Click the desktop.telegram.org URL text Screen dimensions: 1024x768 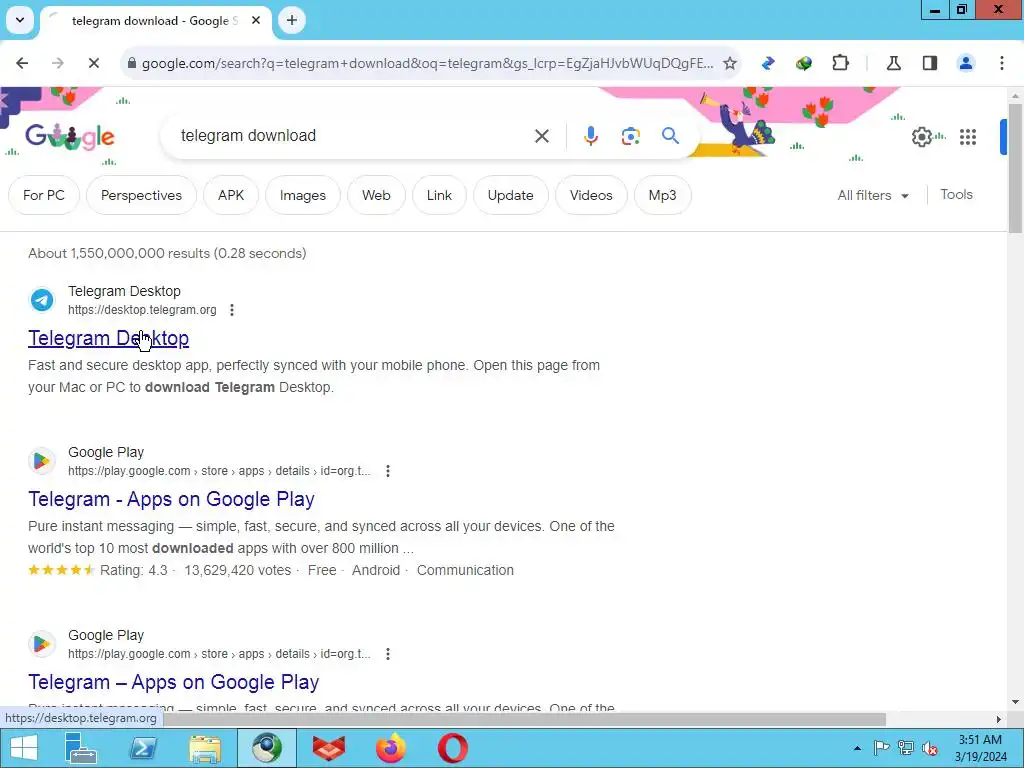coord(142,310)
